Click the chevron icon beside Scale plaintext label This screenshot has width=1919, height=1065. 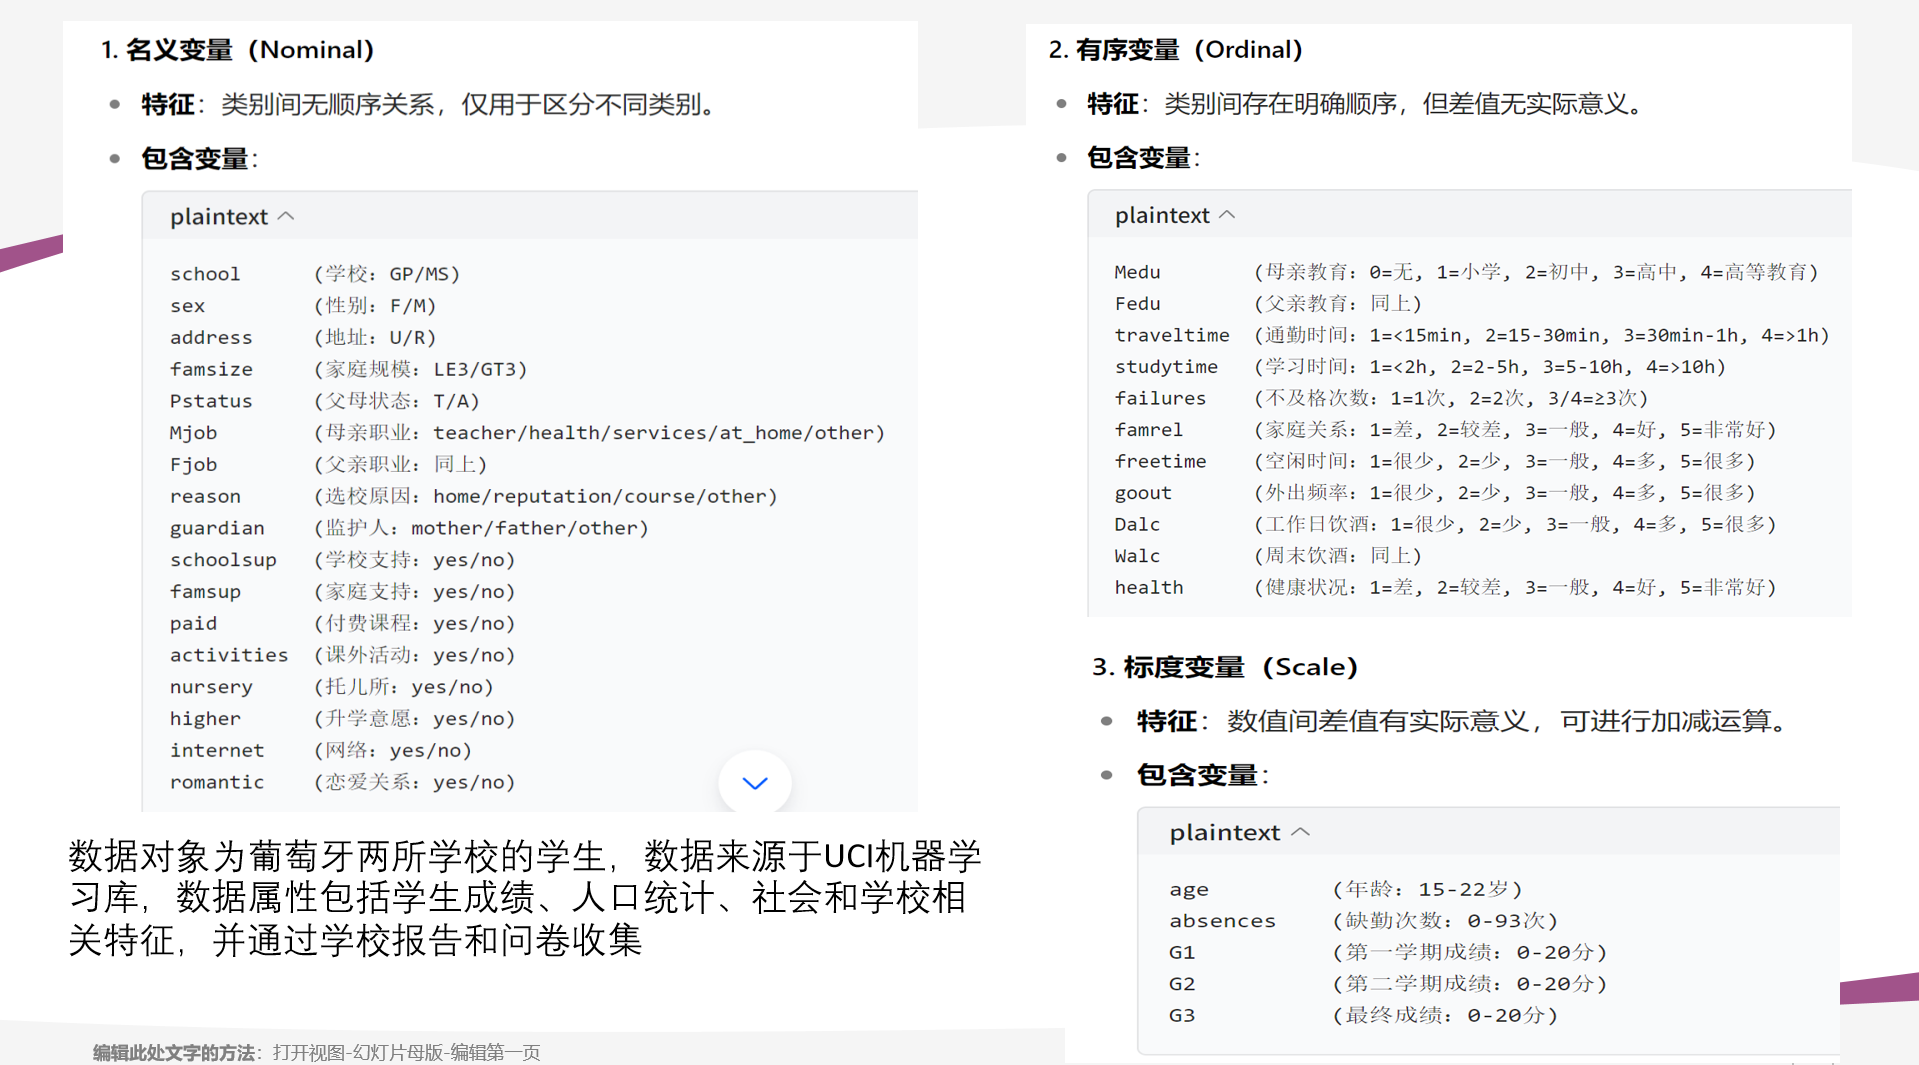tap(1301, 831)
